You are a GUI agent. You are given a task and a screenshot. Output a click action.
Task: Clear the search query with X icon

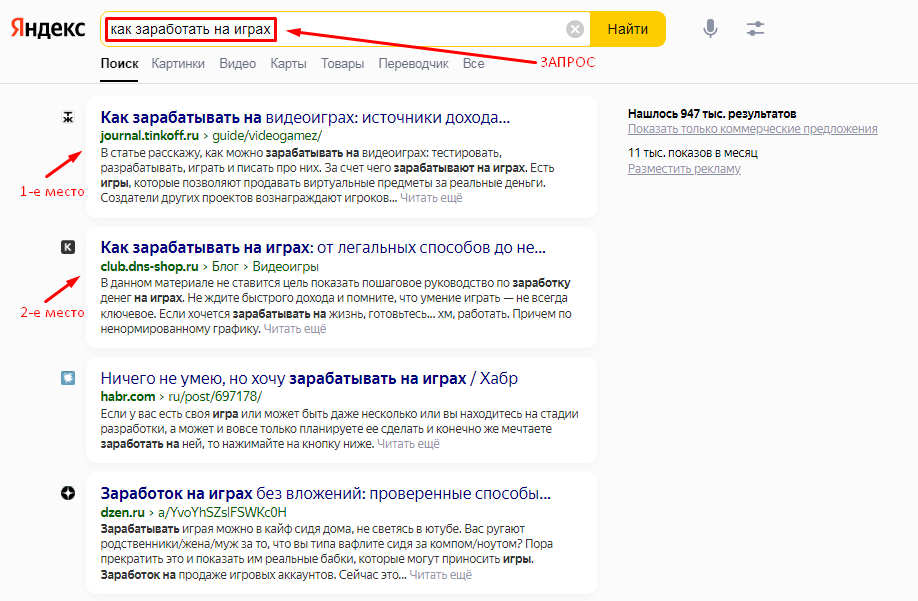point(574,30)
